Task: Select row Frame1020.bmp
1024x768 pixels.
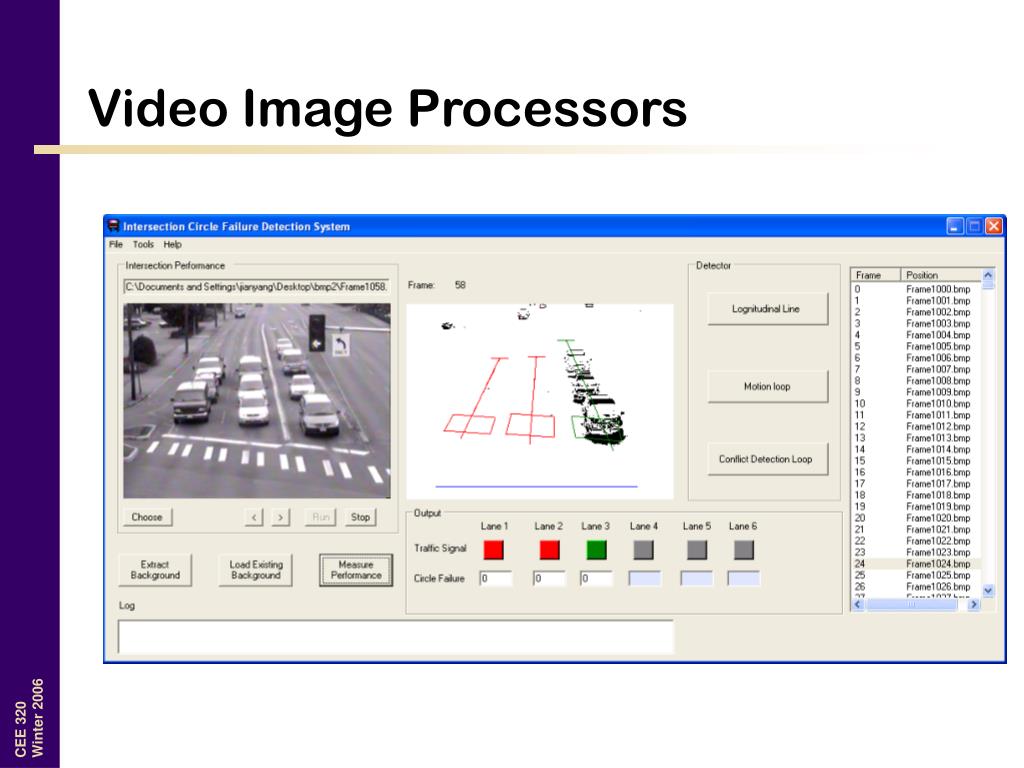Action: (x=916, y=517)
